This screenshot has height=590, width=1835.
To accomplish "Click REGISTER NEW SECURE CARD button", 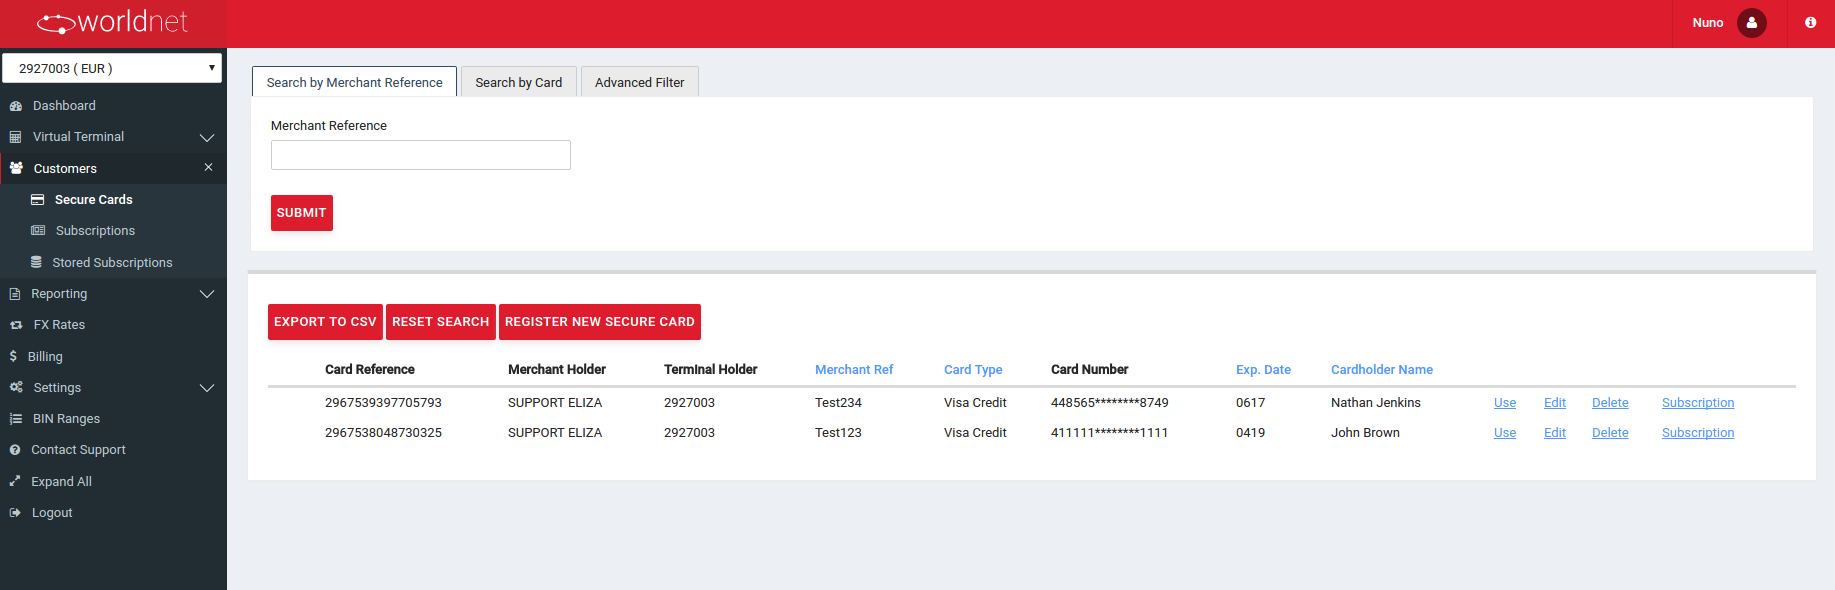I will click(x=599, y=322).
